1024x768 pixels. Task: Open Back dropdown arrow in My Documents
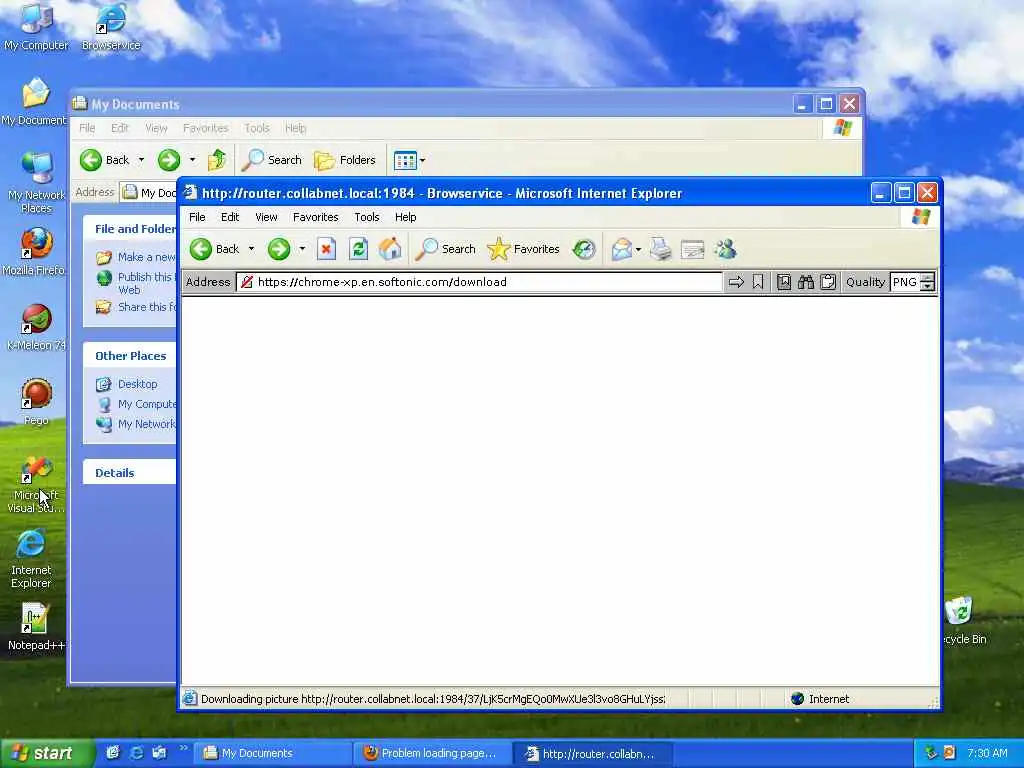[141, 160]
